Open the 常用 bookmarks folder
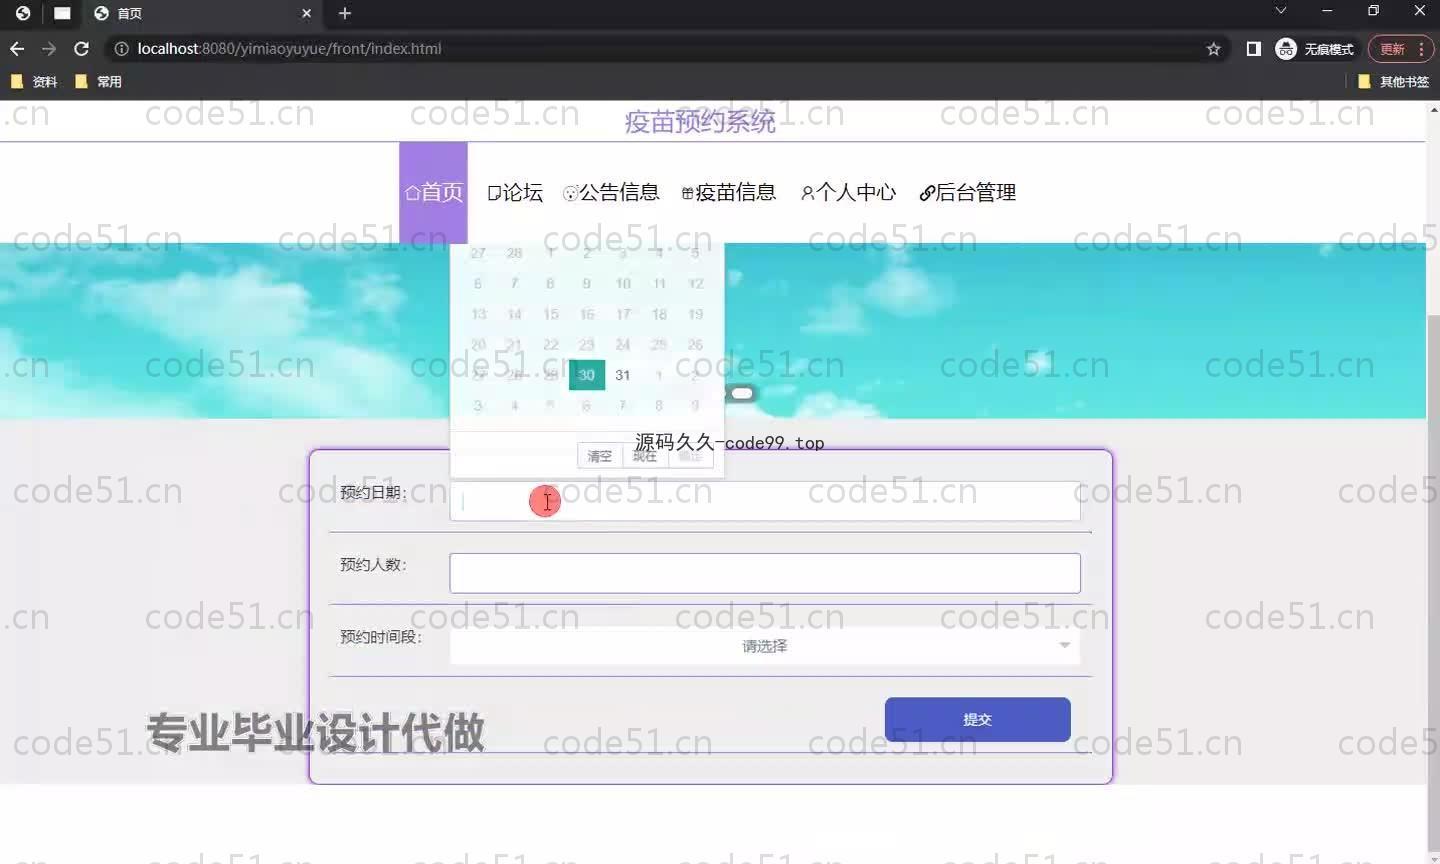 (98, 81)
